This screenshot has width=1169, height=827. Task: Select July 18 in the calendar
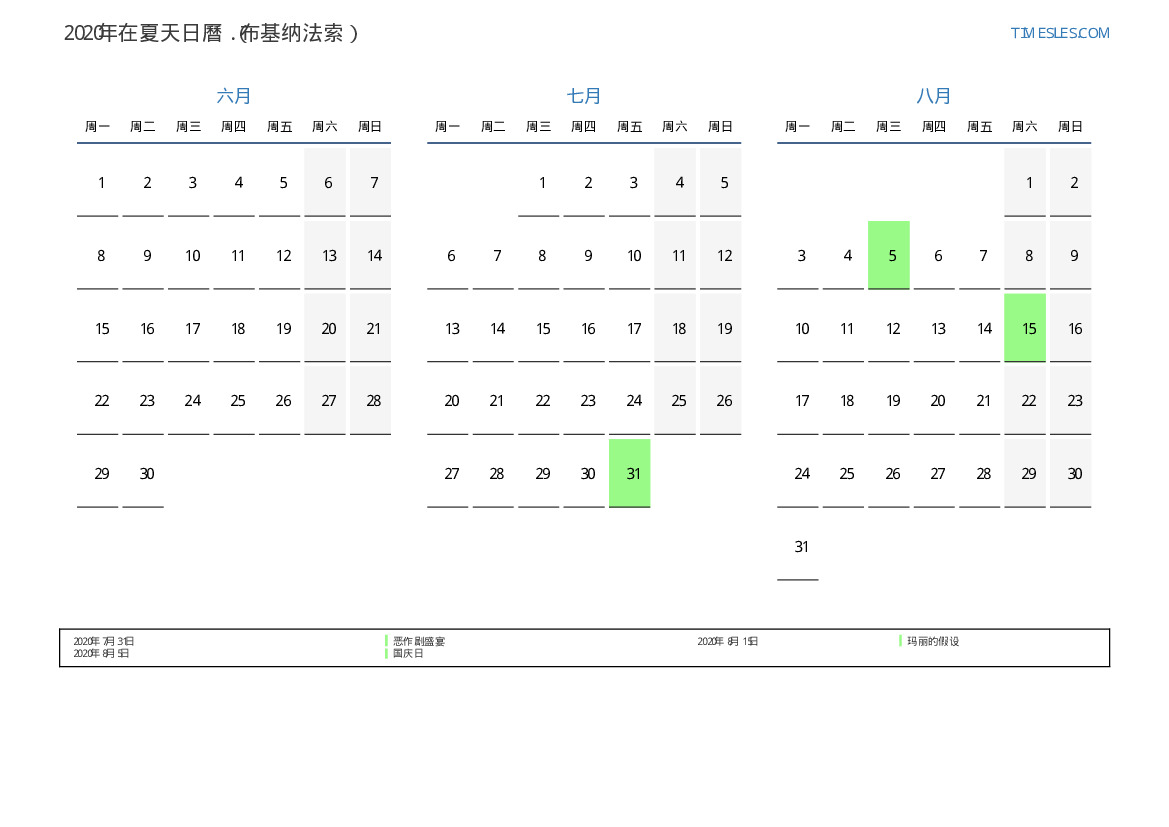(679, 329)
